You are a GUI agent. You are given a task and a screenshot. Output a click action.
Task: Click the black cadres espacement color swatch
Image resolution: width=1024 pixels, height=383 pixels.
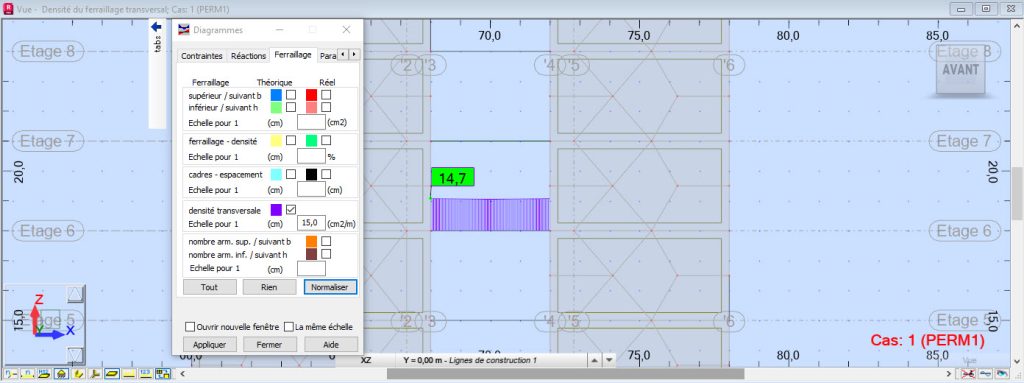tap(311, 174)
